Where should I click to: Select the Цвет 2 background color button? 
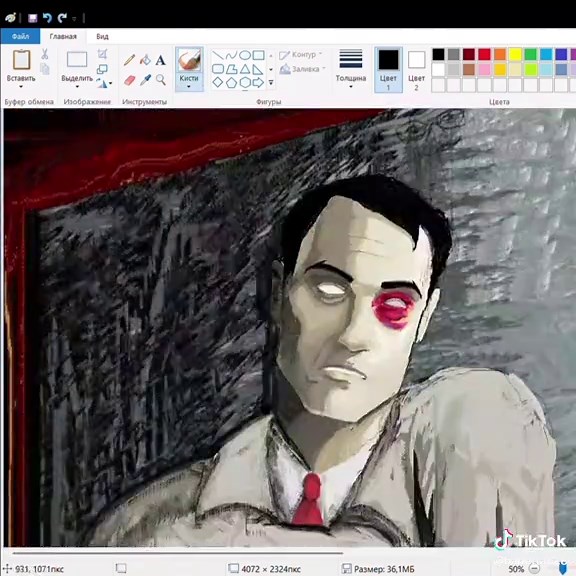coord(417,69)
